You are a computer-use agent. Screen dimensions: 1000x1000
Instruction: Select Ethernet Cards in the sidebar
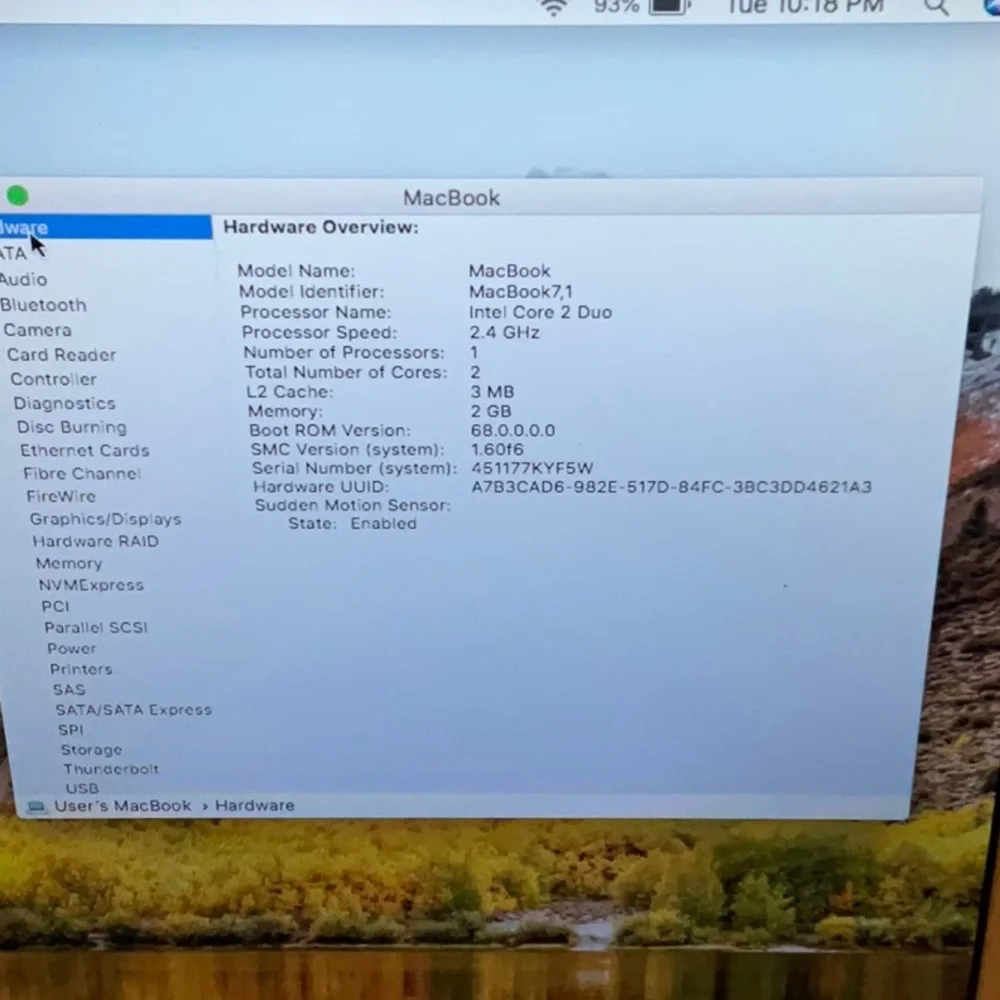[84, 450]
